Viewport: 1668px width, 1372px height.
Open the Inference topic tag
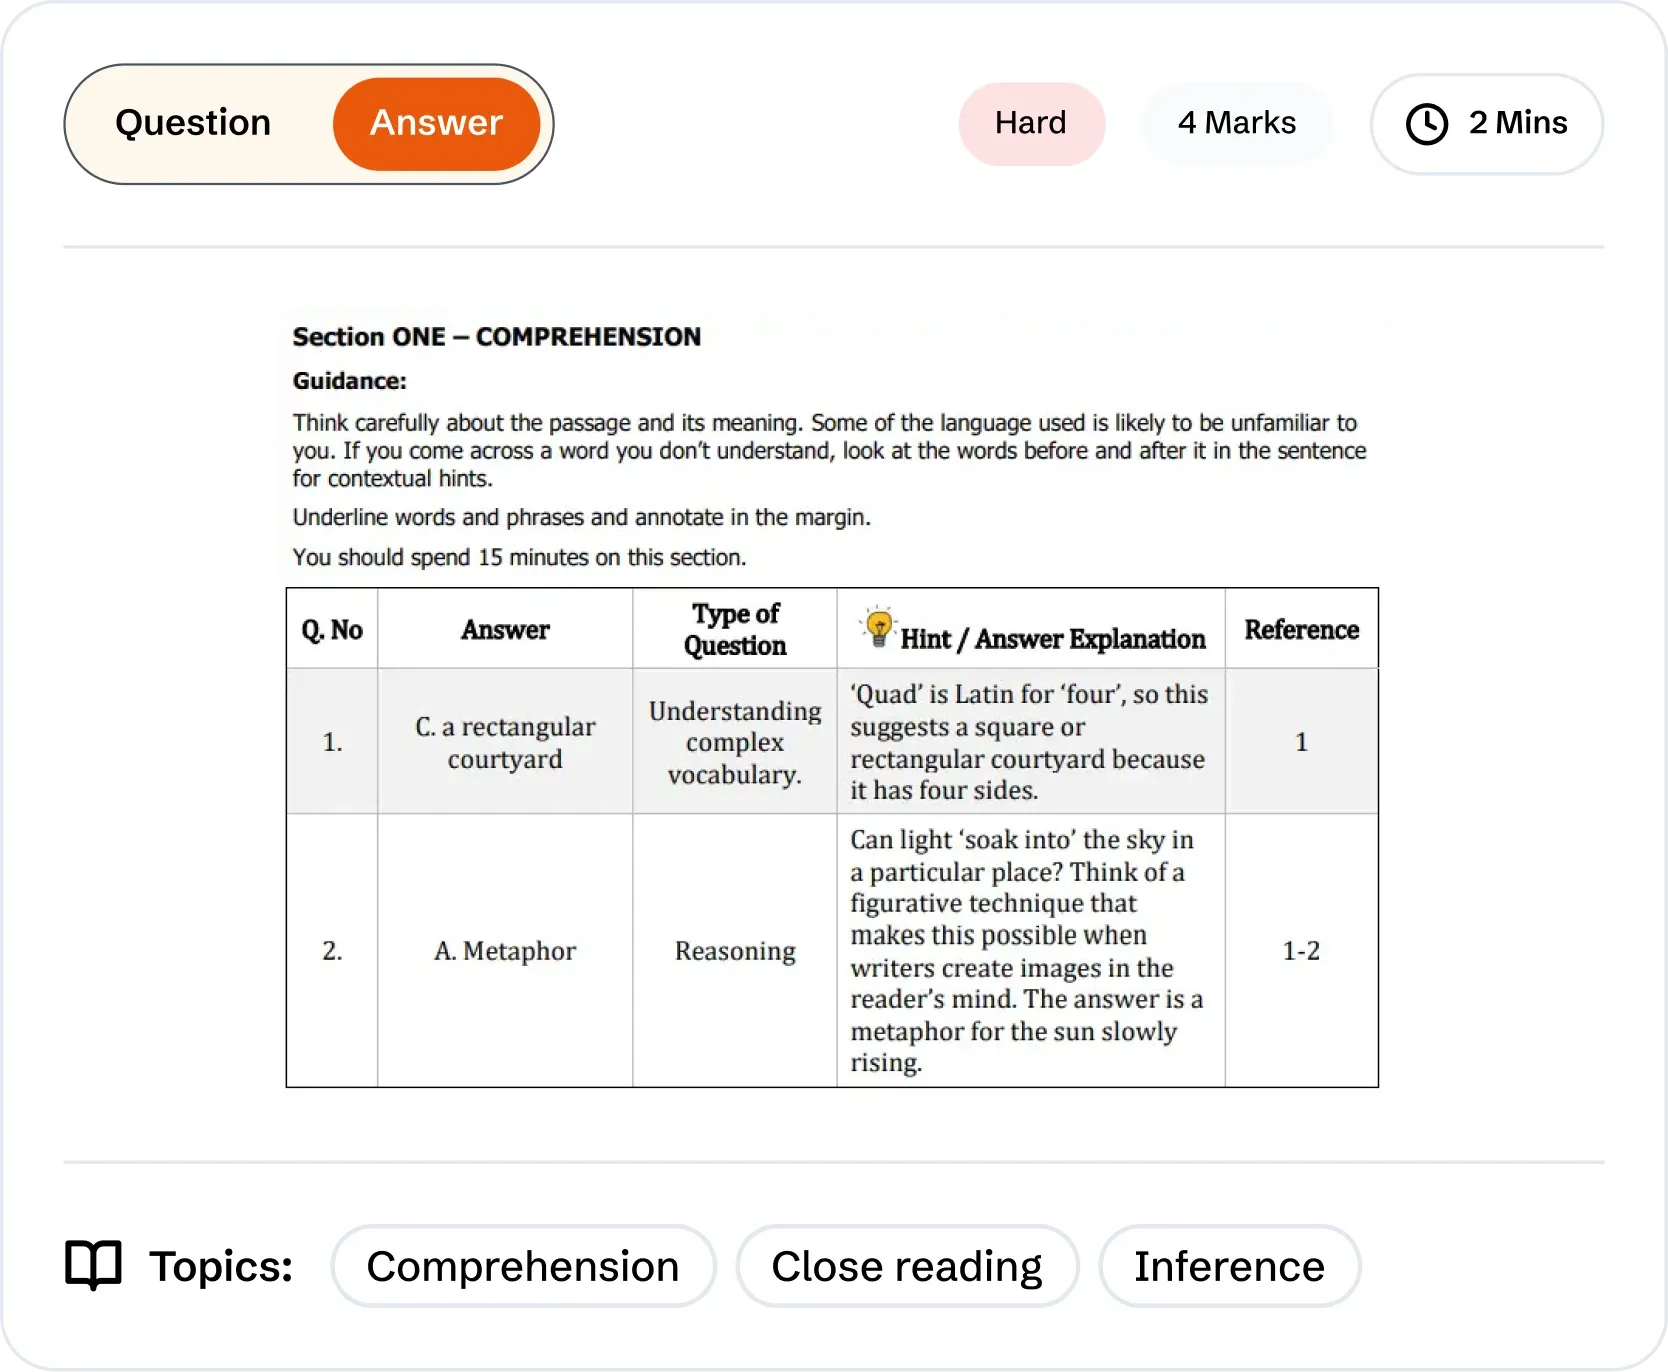tap(1229, 1266)
